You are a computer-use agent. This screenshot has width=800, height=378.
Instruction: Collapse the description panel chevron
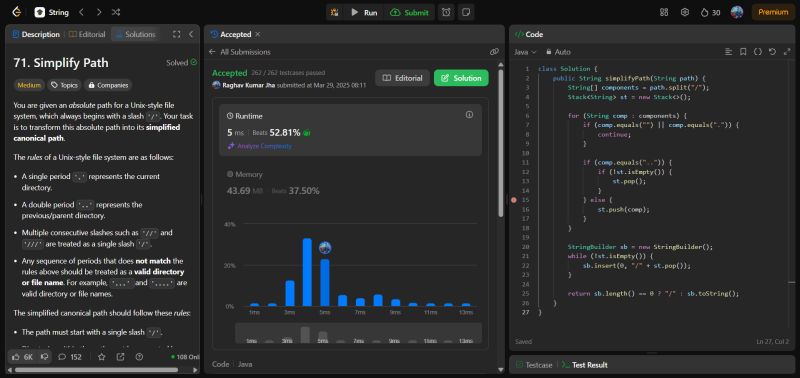(x=191, y=34)
